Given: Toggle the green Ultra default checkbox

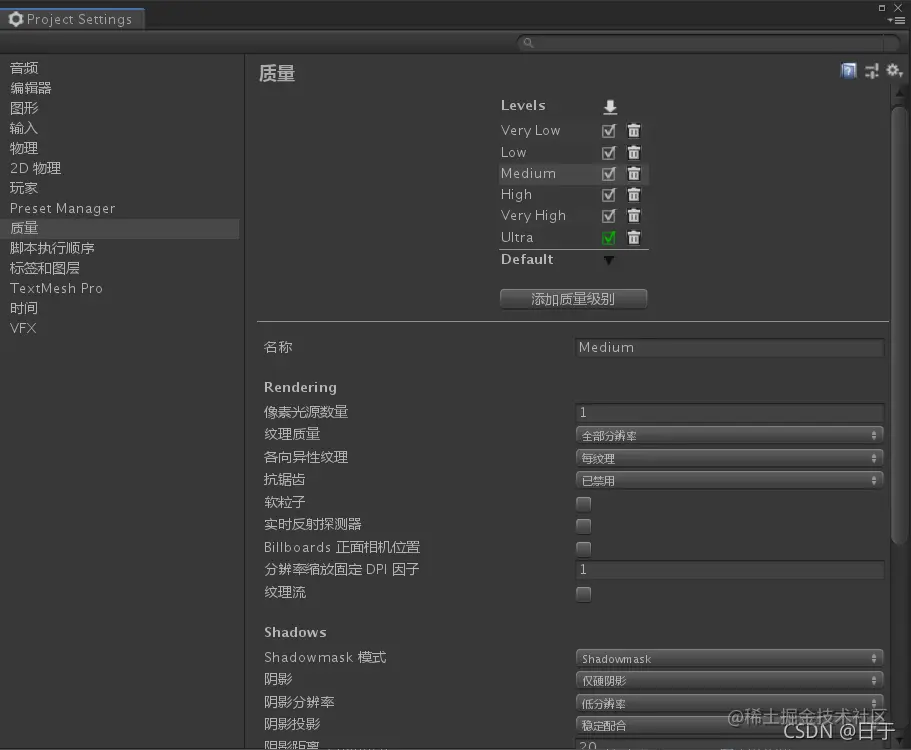Looking at the screenshot, I should 608,238.
